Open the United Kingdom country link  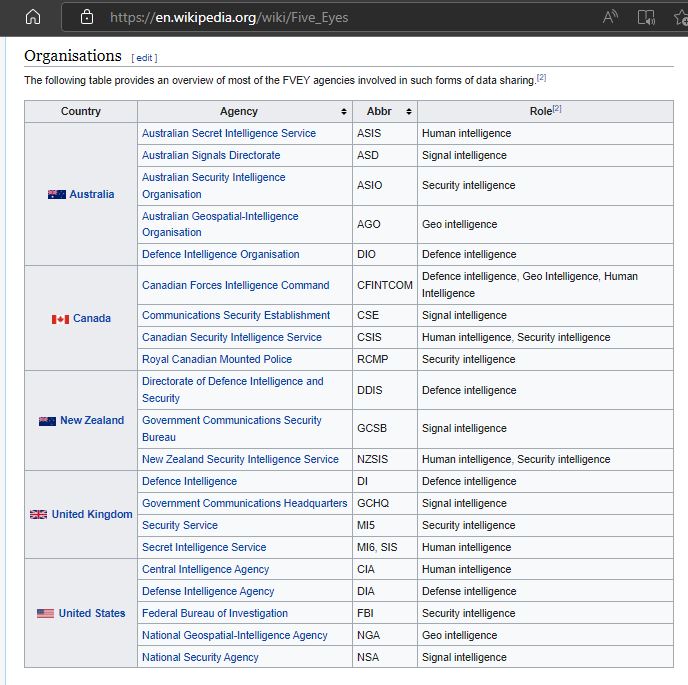92,514
